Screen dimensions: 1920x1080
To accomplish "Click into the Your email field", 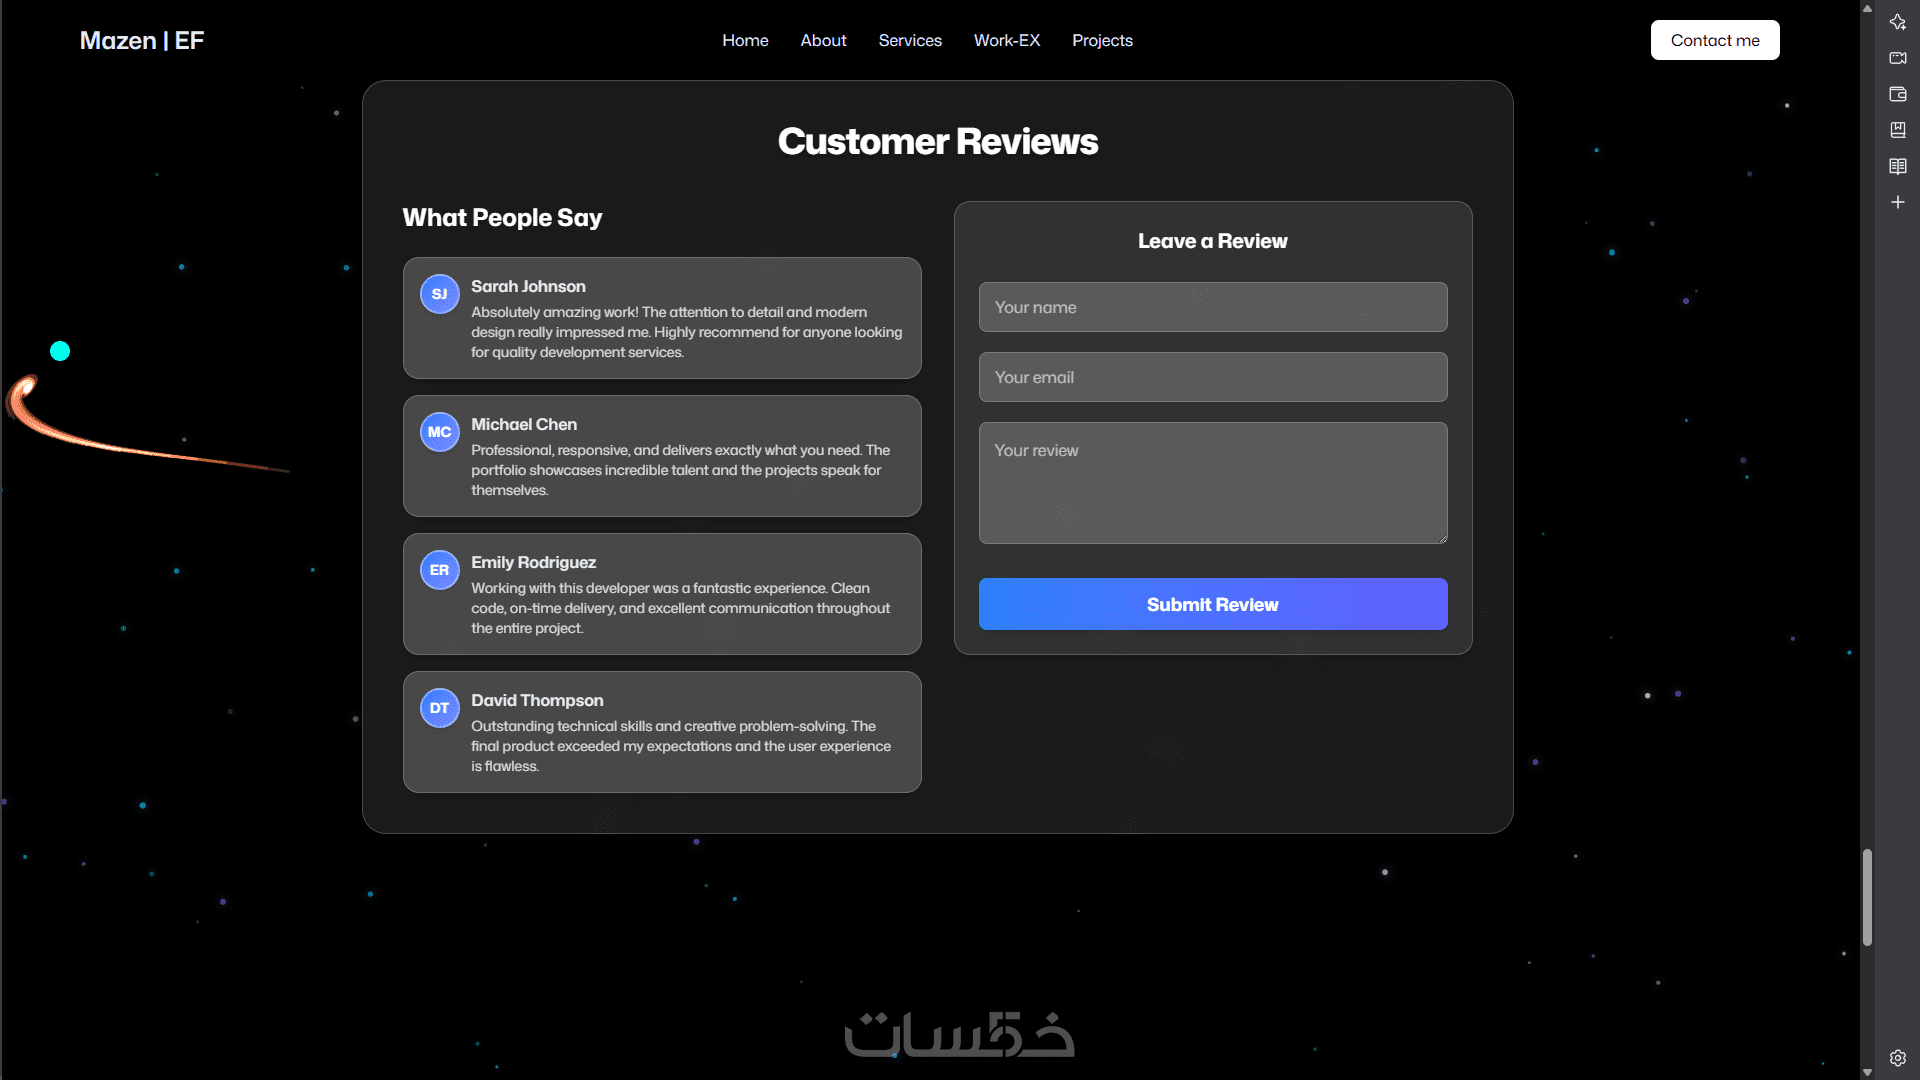I will pyautogui.click(x=1212, y=377).
